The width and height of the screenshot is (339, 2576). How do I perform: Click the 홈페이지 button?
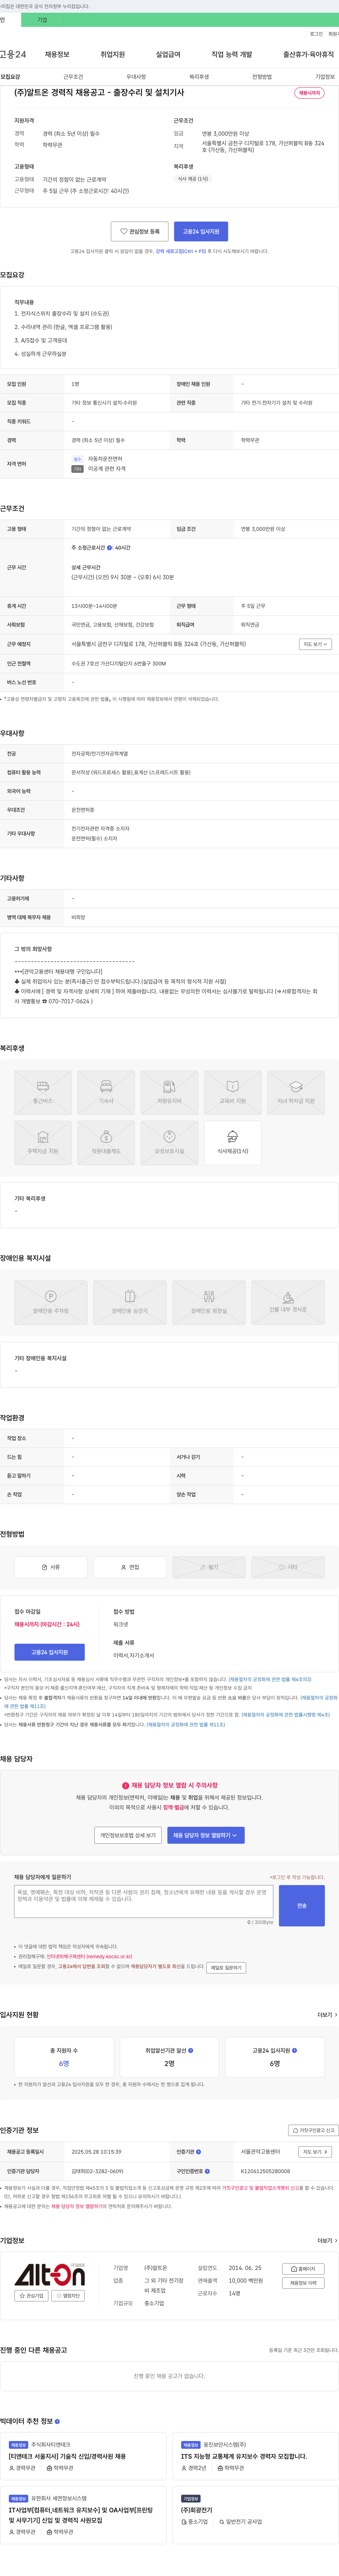pos(303,2269)
